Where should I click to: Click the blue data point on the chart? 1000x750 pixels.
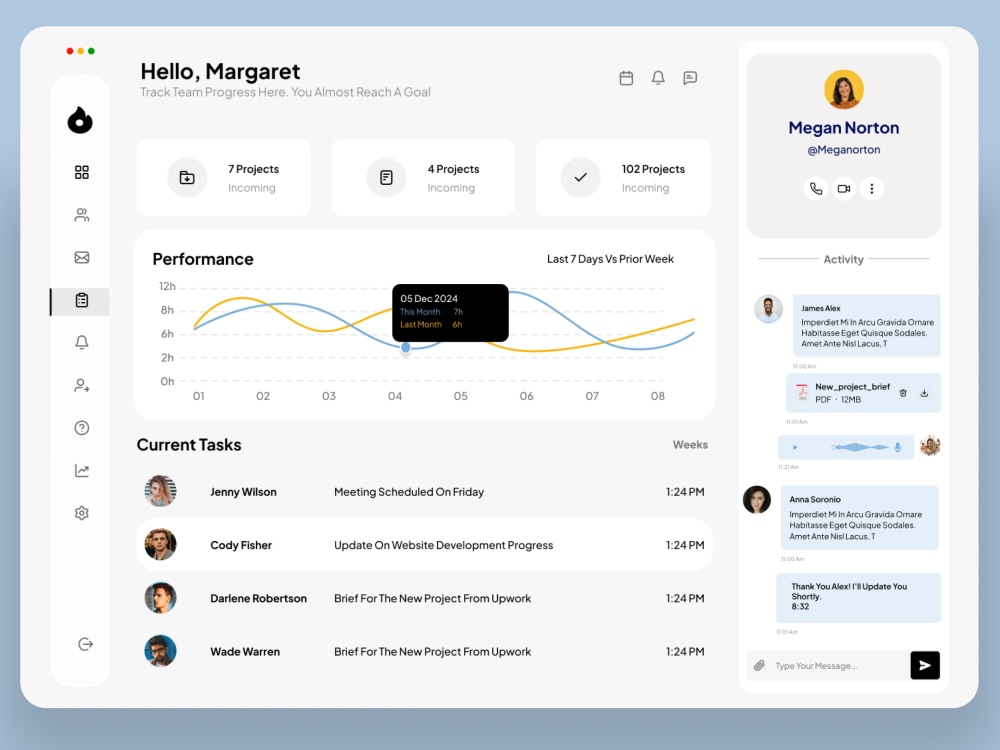click(x=406, y=348)
